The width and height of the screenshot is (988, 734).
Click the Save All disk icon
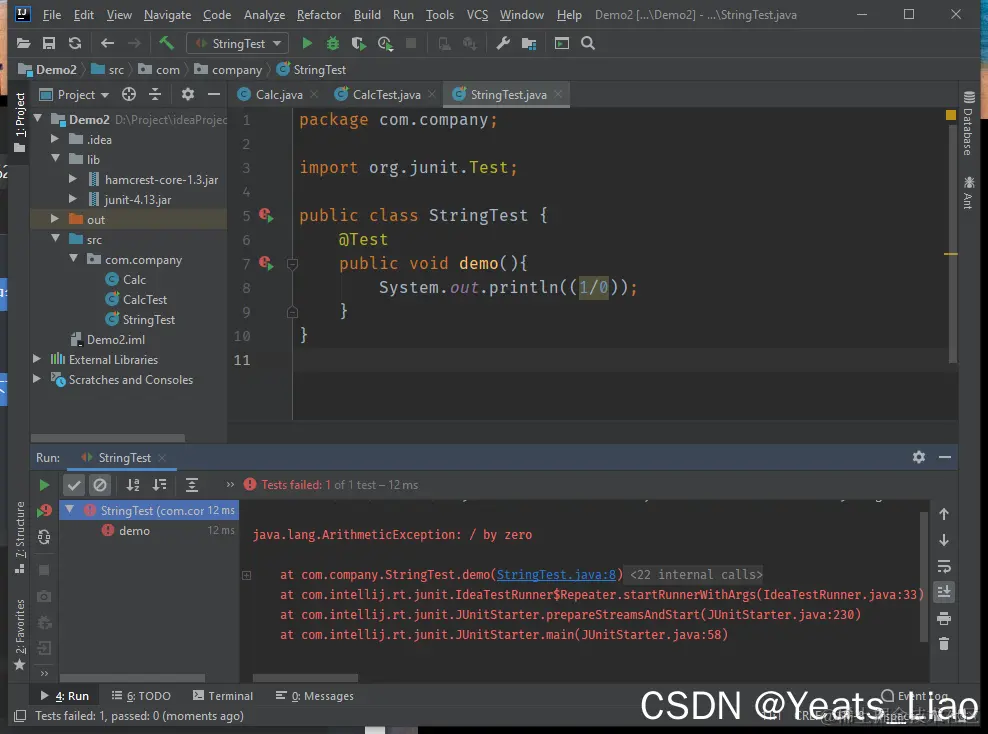pyautogui.click(x=49, y=43)
